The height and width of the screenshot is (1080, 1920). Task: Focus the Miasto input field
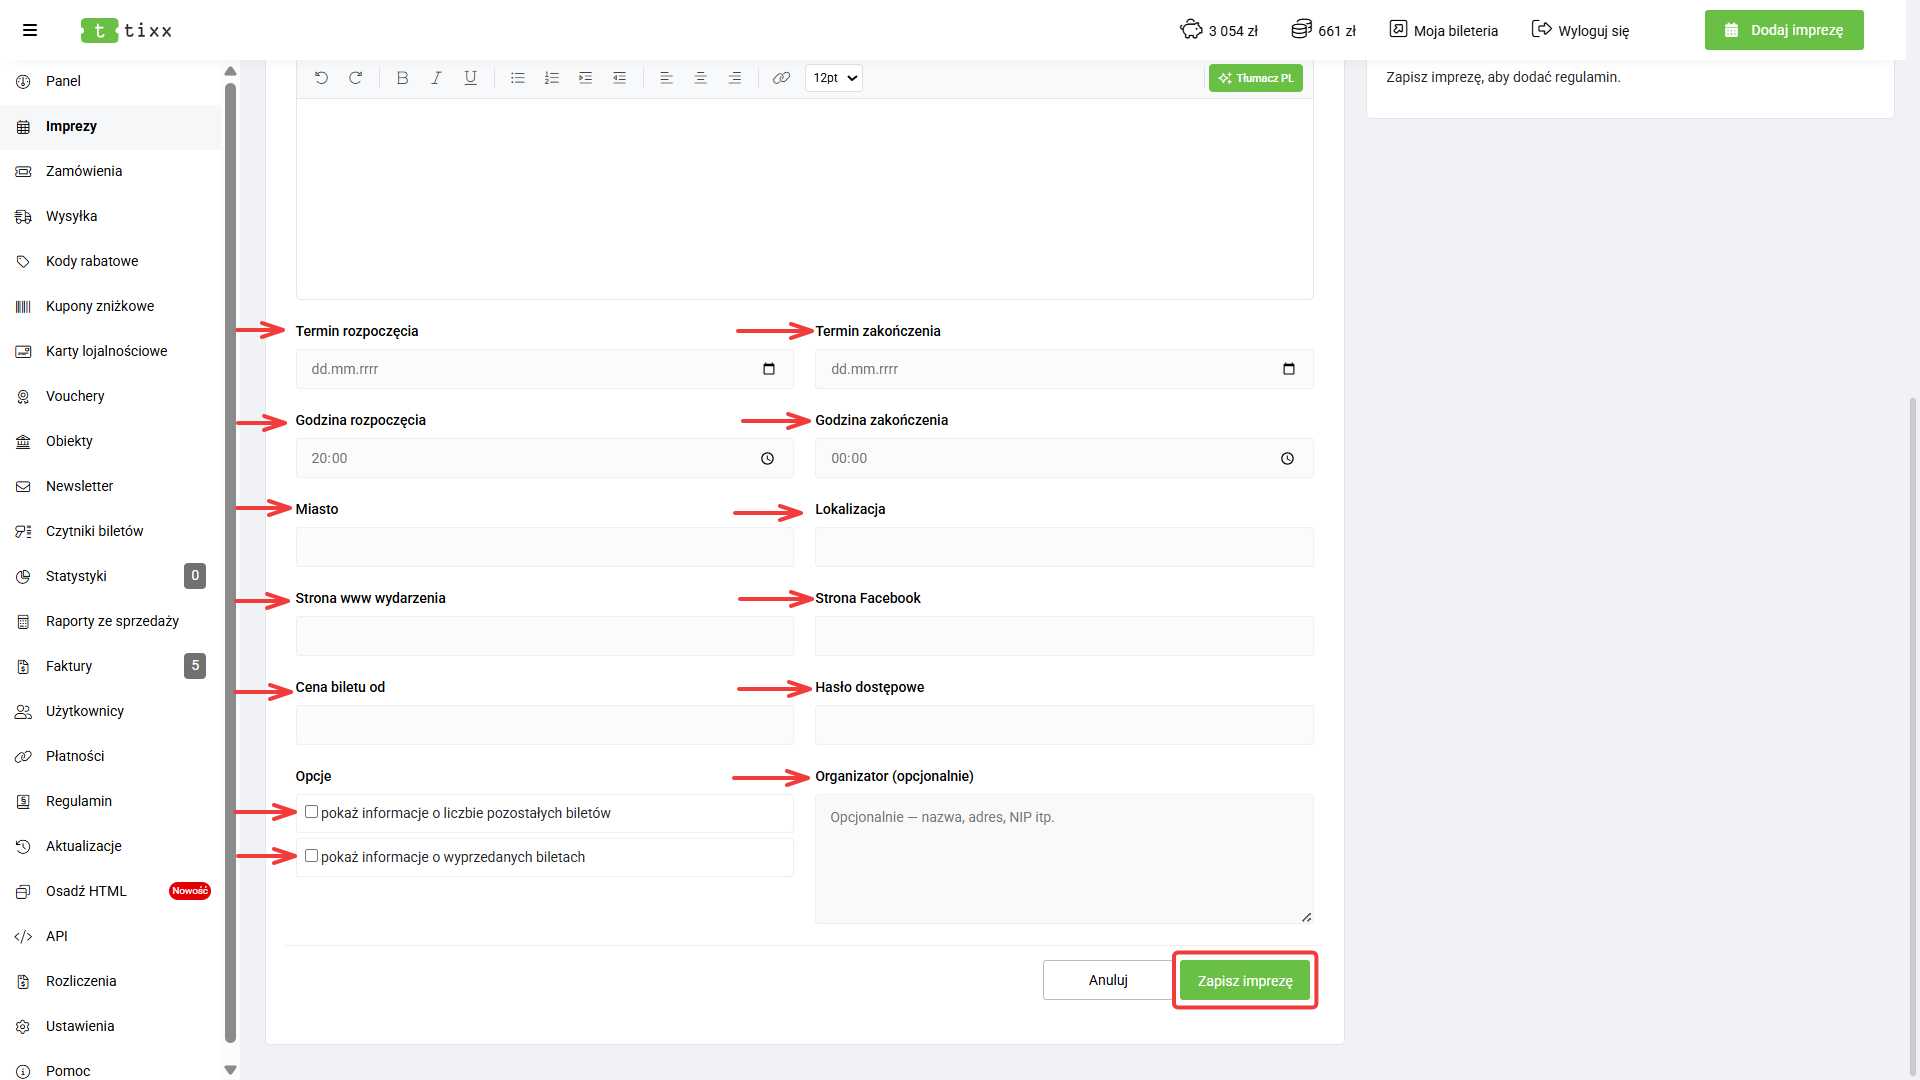click(545, 547)
